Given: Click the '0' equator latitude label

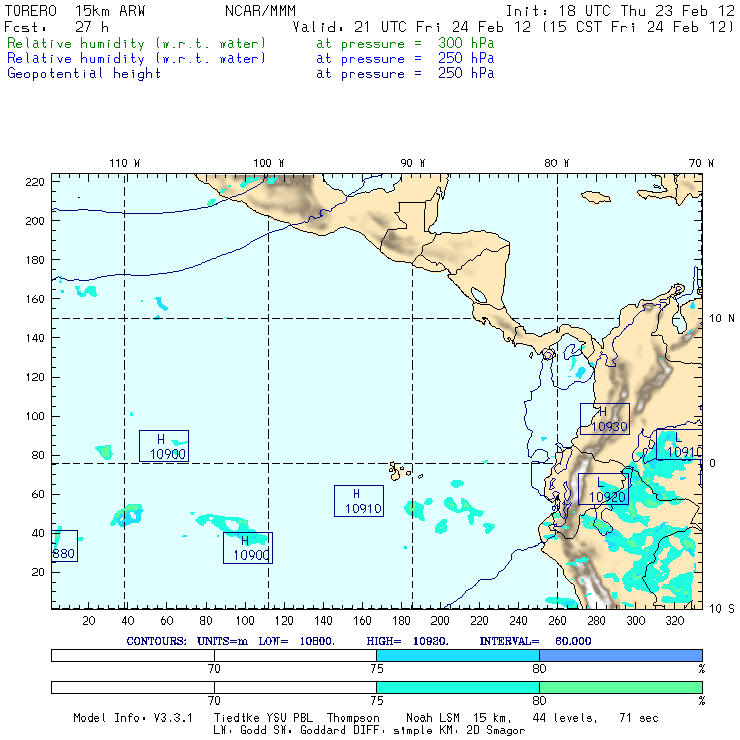Looking at the screenshot, I should (x=712, y=463).
